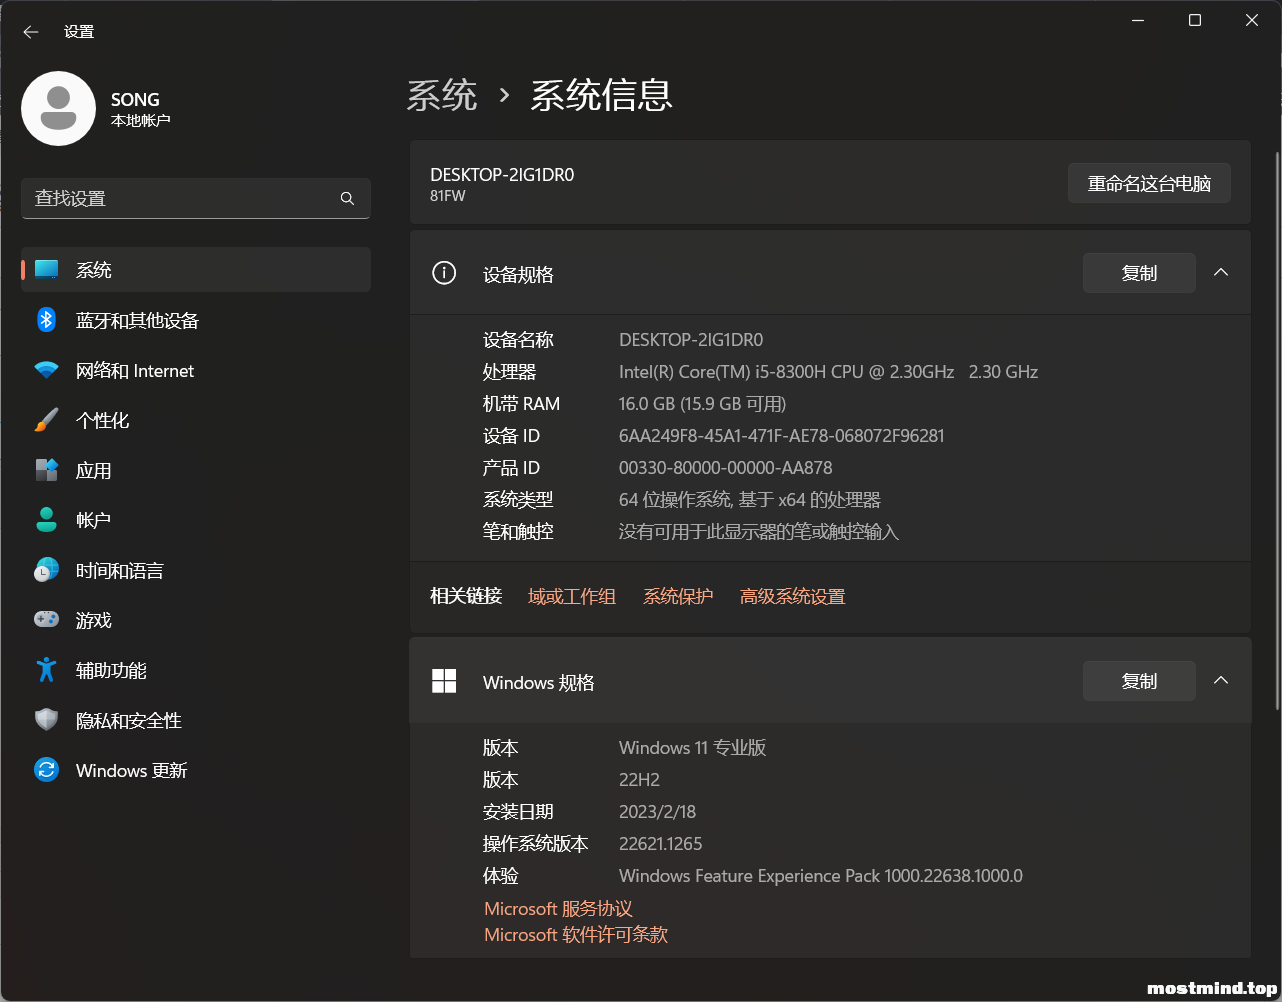
Task: Open the 高级系统设置 link
Action: 793,597
